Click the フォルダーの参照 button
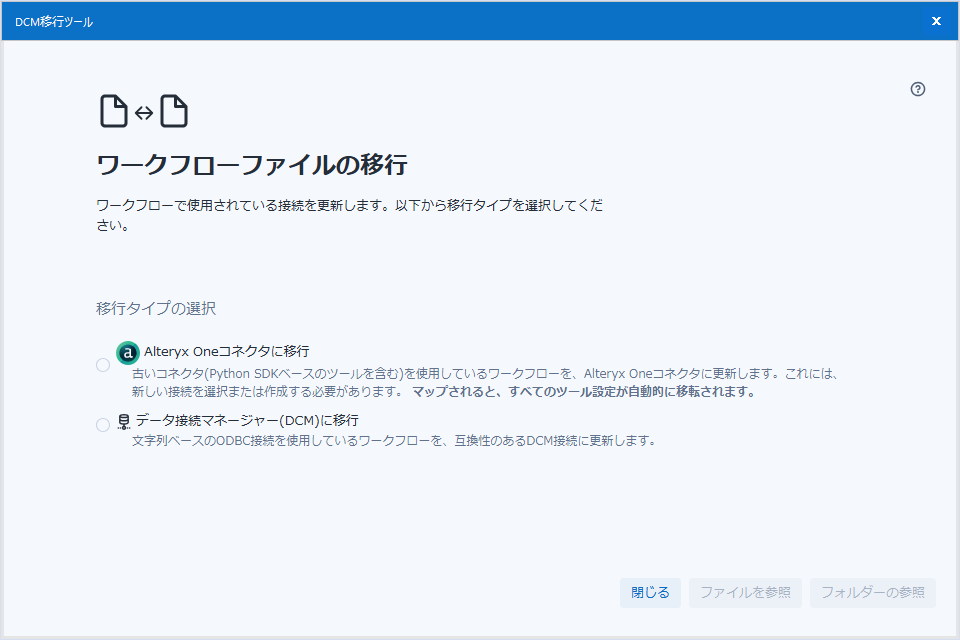The image size is (960, 640). coord(873,592)
